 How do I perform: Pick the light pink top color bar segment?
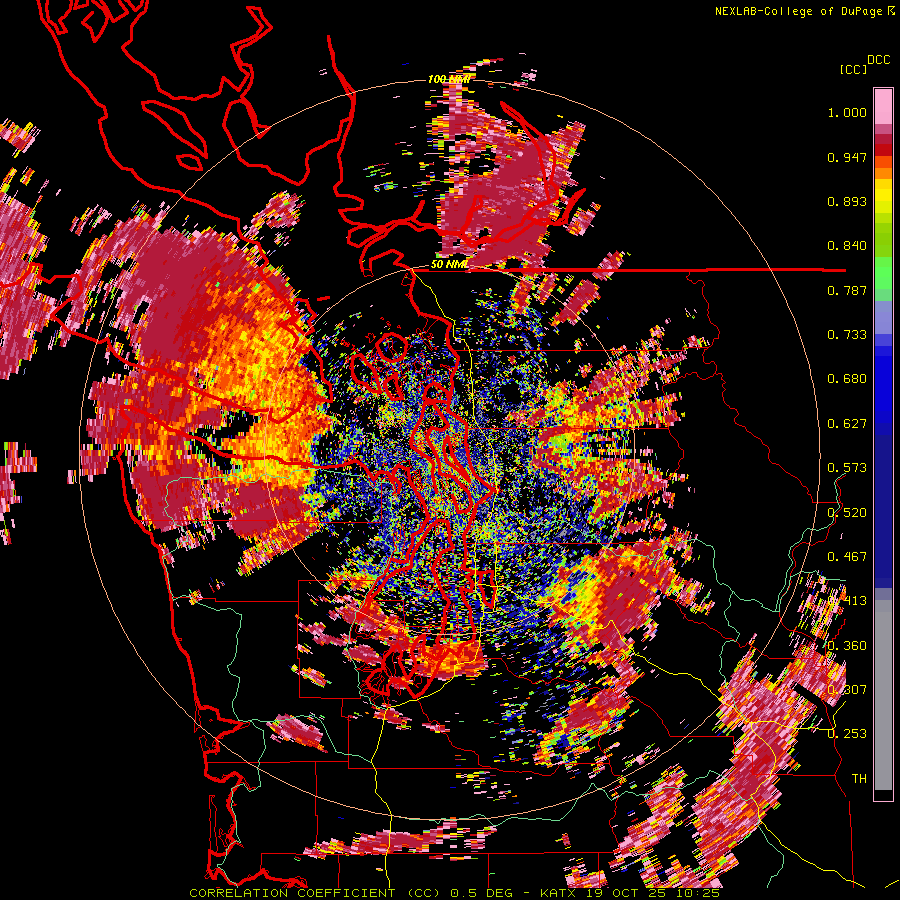pyautogui.click(x=883, y=107)
